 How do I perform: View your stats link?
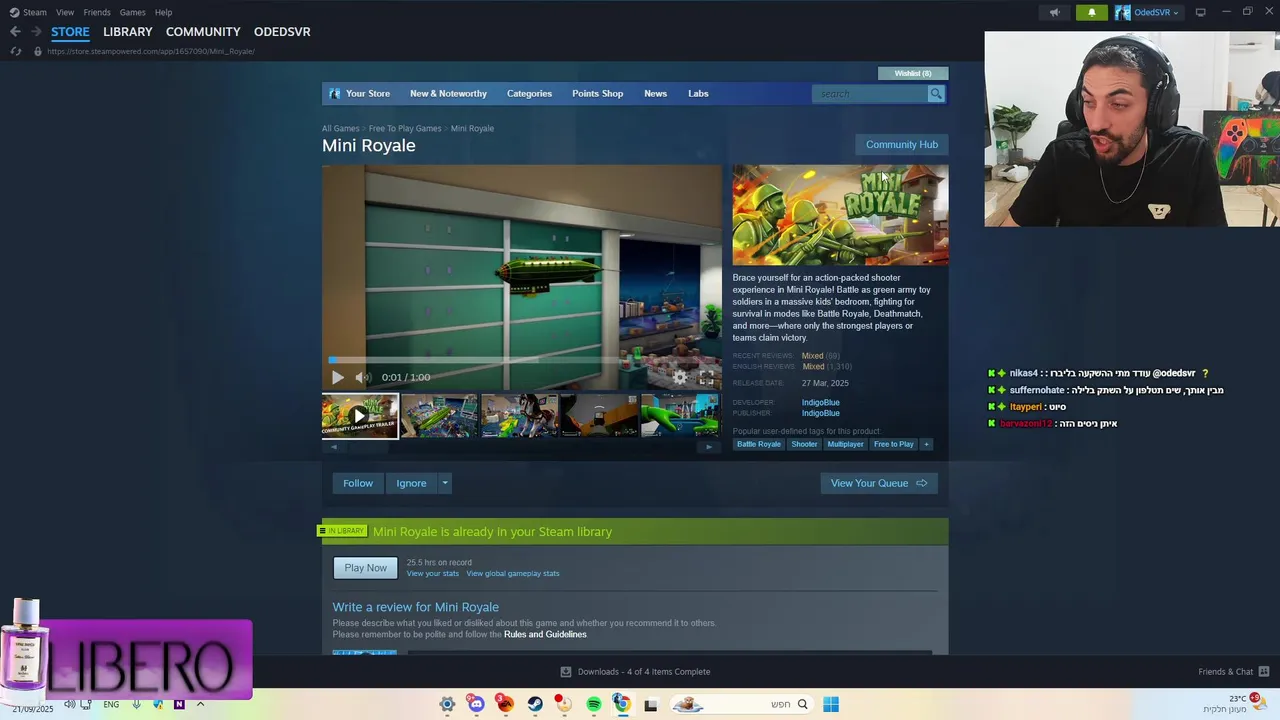[x=433, y=574]
